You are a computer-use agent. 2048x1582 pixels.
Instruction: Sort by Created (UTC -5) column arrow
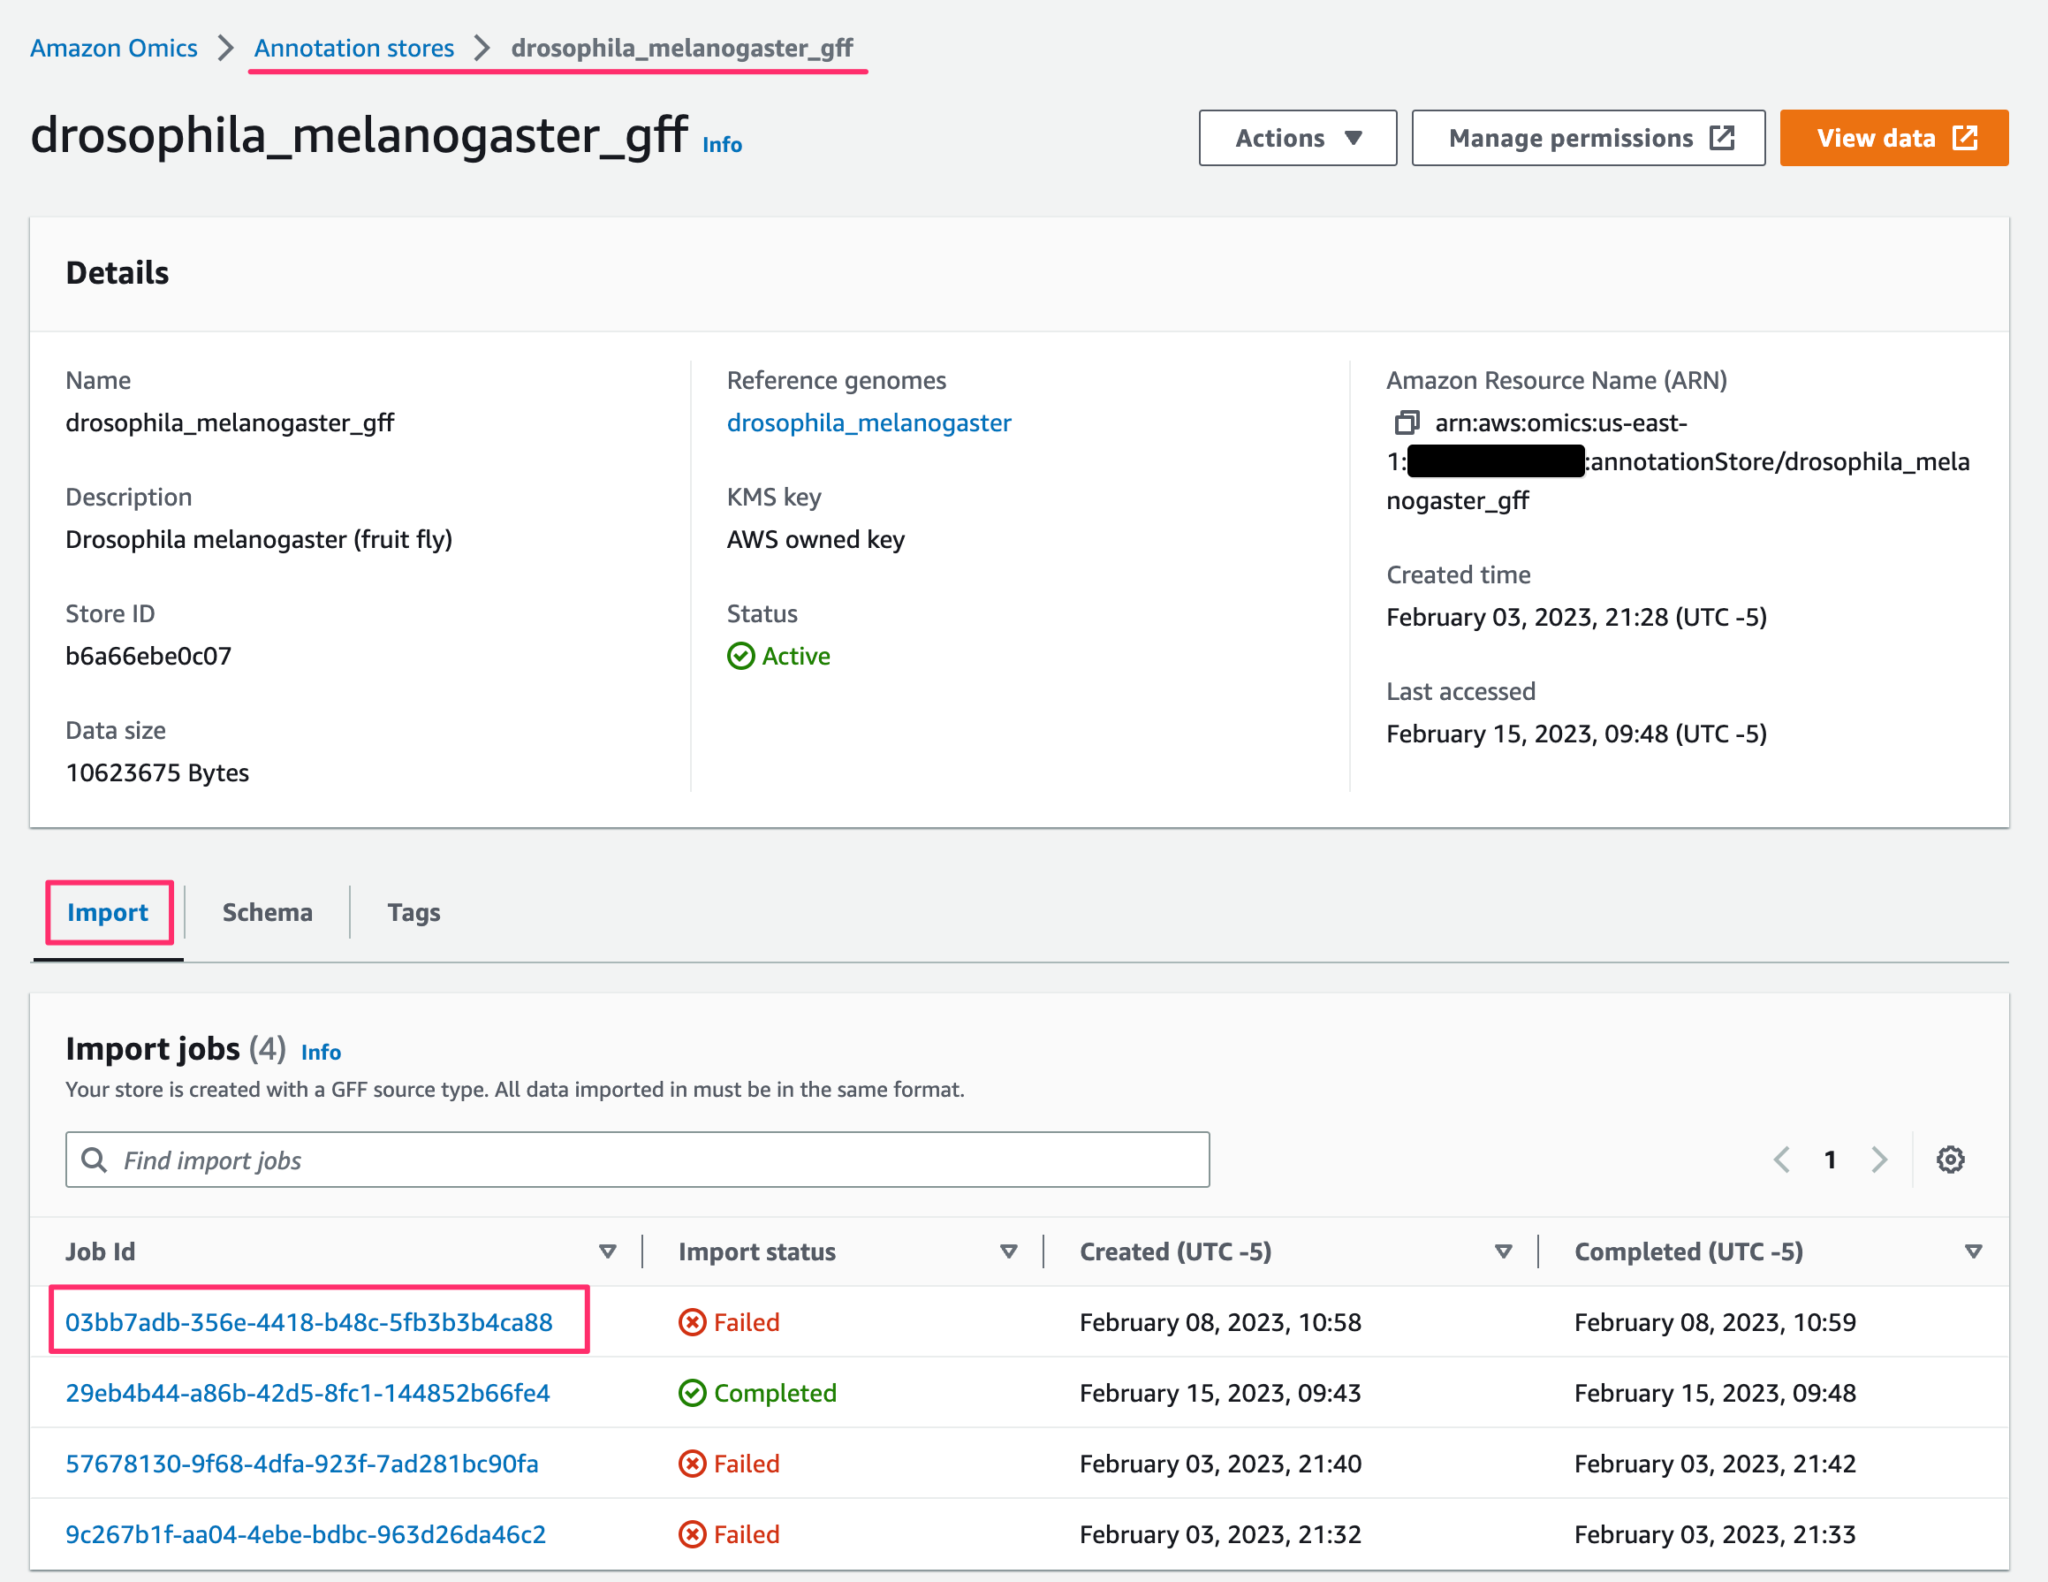(1503, 1252)
